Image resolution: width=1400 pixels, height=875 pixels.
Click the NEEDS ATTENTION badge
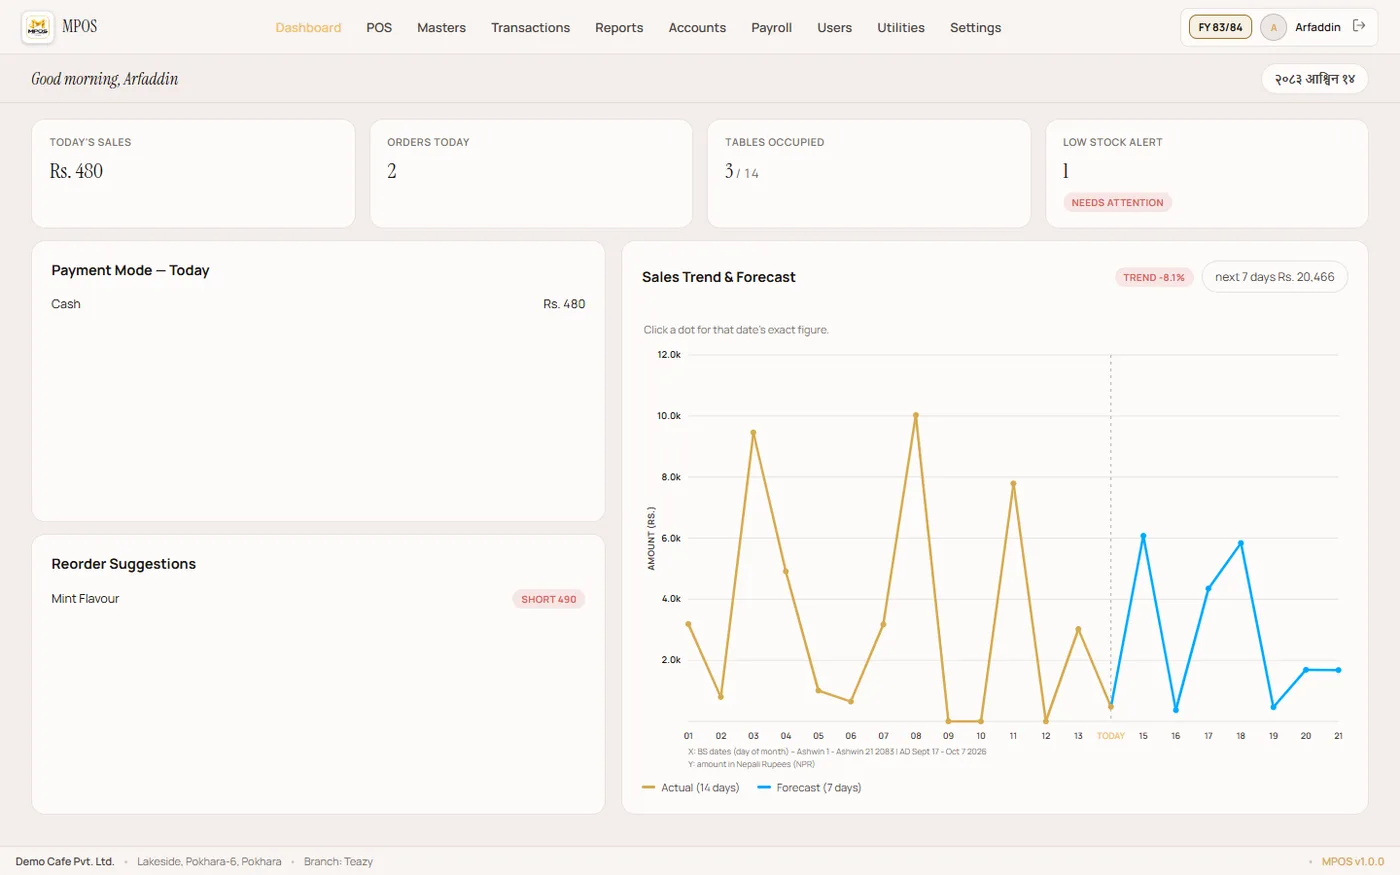tap(1117, 203)
